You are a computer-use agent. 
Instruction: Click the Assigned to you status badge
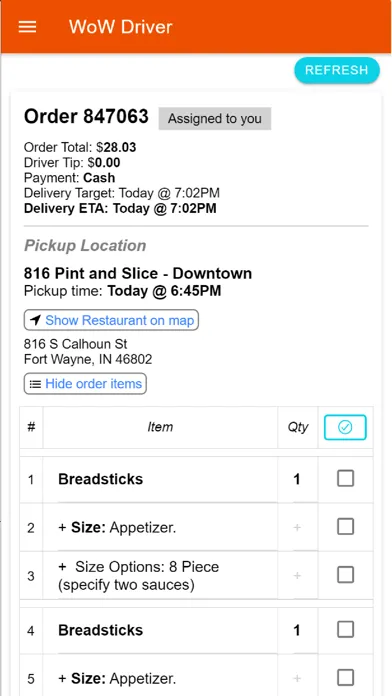click(x=215, y=119)
